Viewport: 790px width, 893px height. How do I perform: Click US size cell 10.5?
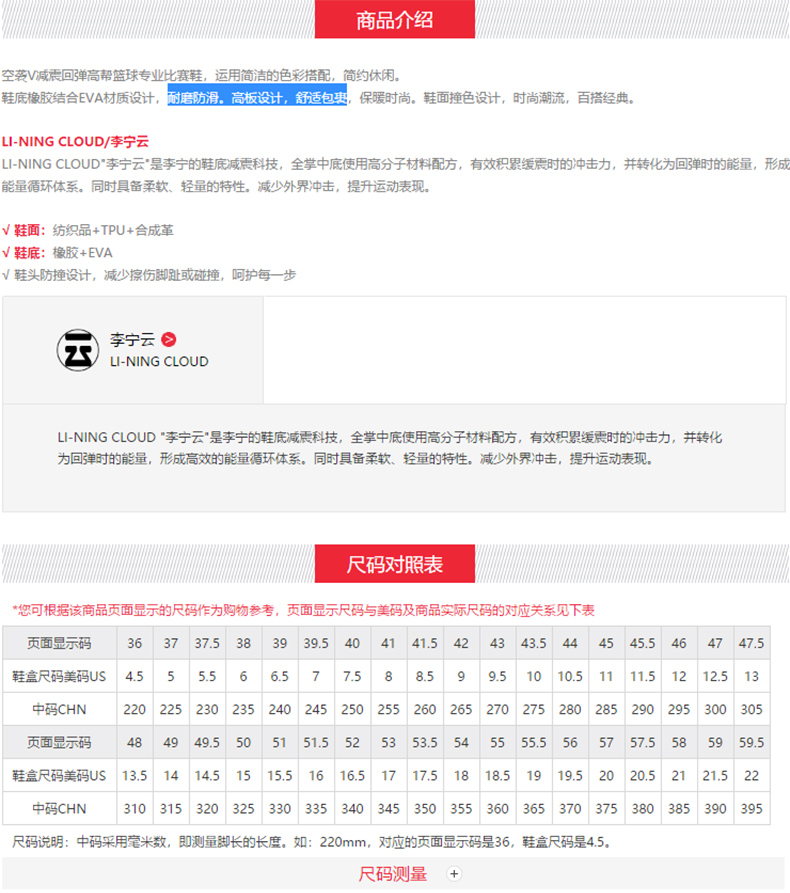tap(570, 676)
